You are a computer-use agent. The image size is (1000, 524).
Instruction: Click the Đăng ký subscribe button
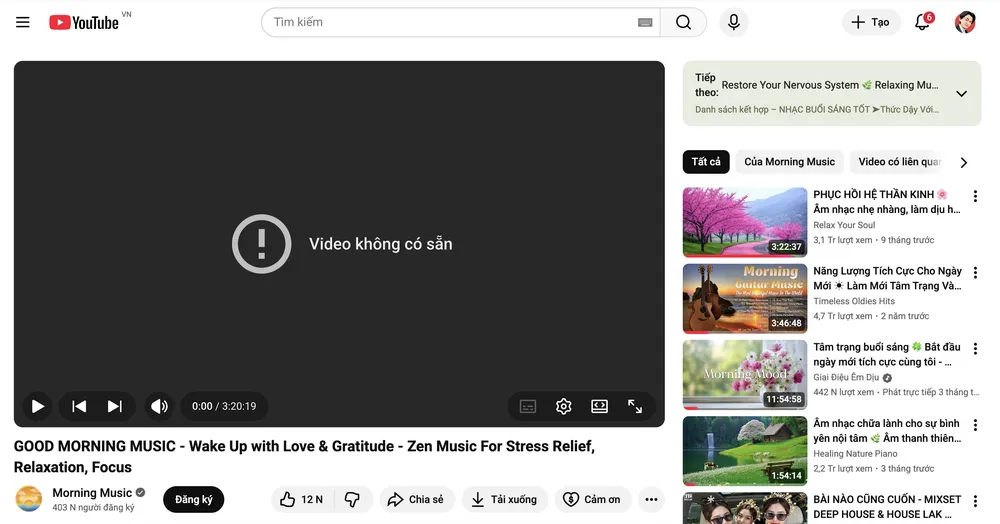tap(193, 499)
